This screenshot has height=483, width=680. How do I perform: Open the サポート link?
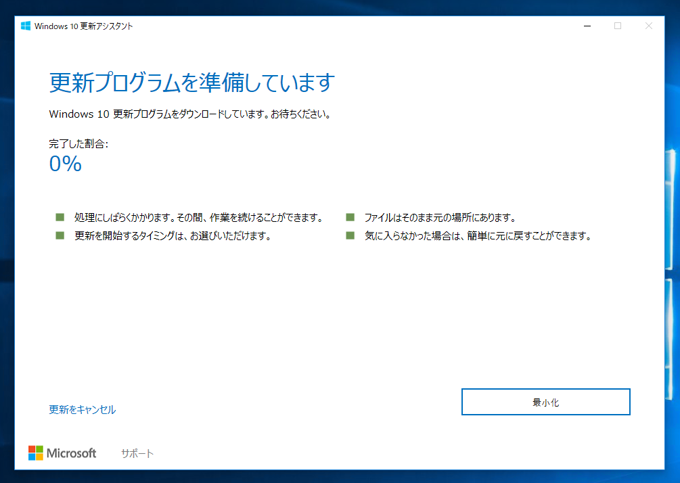click(x=137, y=454)
